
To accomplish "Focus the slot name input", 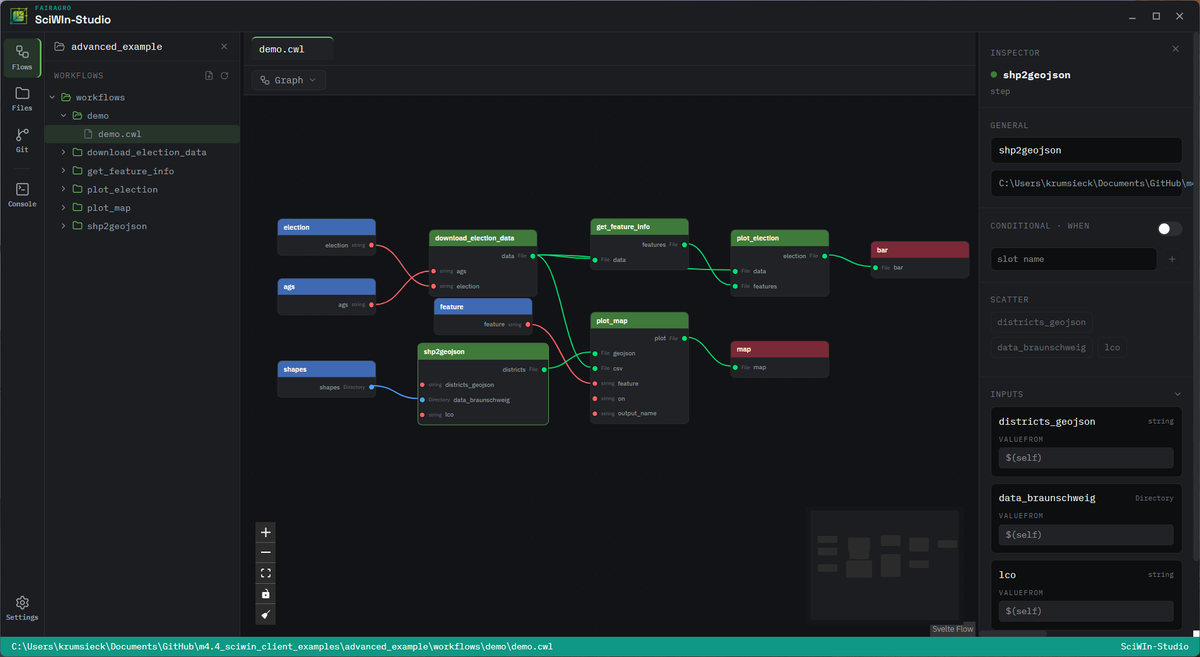I will tap(1073, 259).
